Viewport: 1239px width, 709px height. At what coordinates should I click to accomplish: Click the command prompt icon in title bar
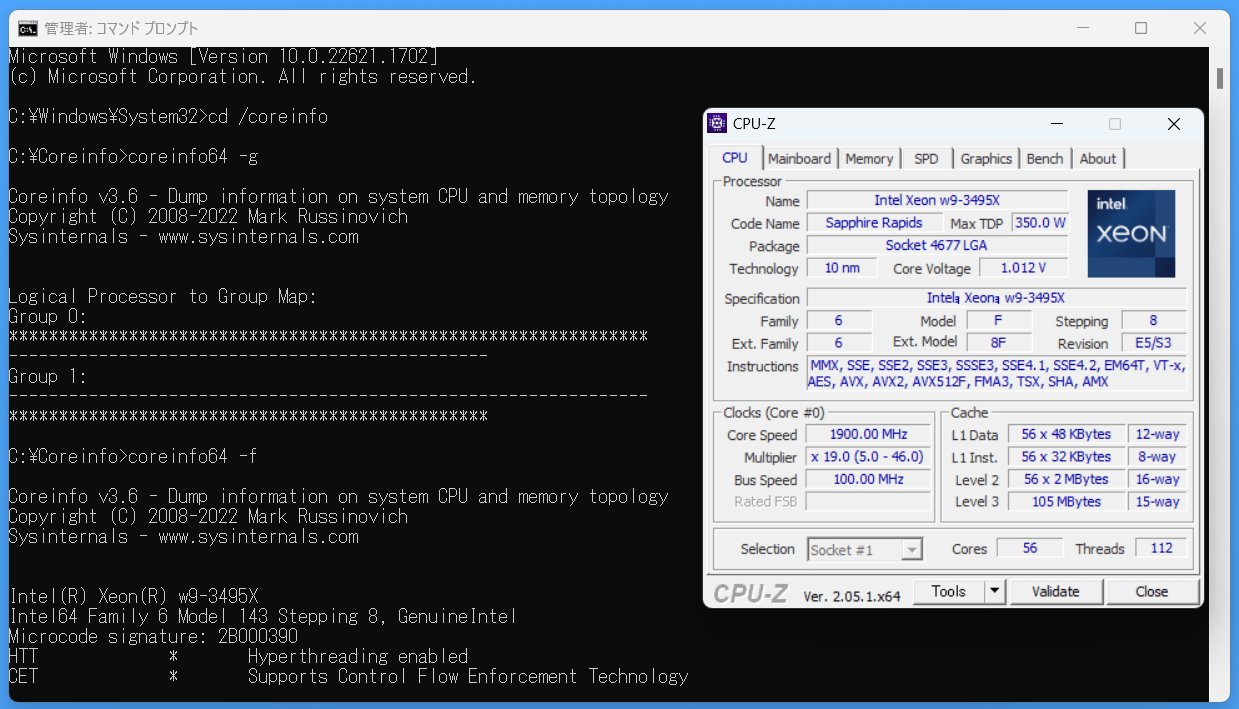pos(28,28)
